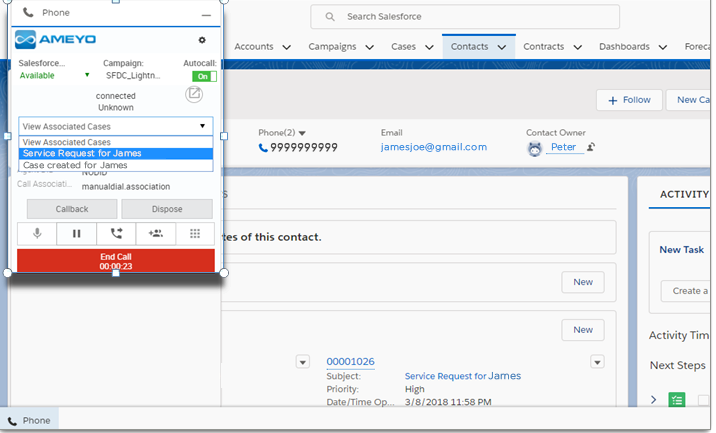This screenshot has width=716, height=433.
Task: Minimize the Phone softphone panel
Action: (x=206, y=16)
